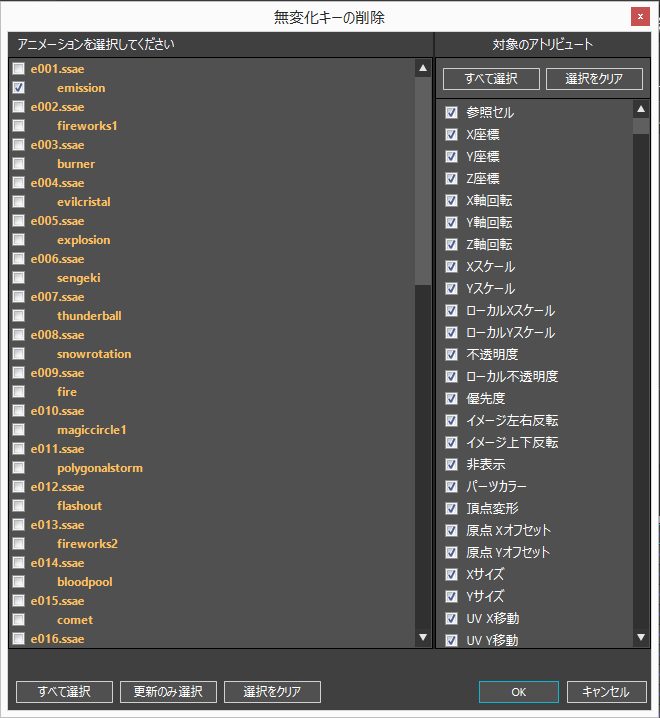
Task: Uncheck the Z軸回転 attribute
Action: point(452,244)
